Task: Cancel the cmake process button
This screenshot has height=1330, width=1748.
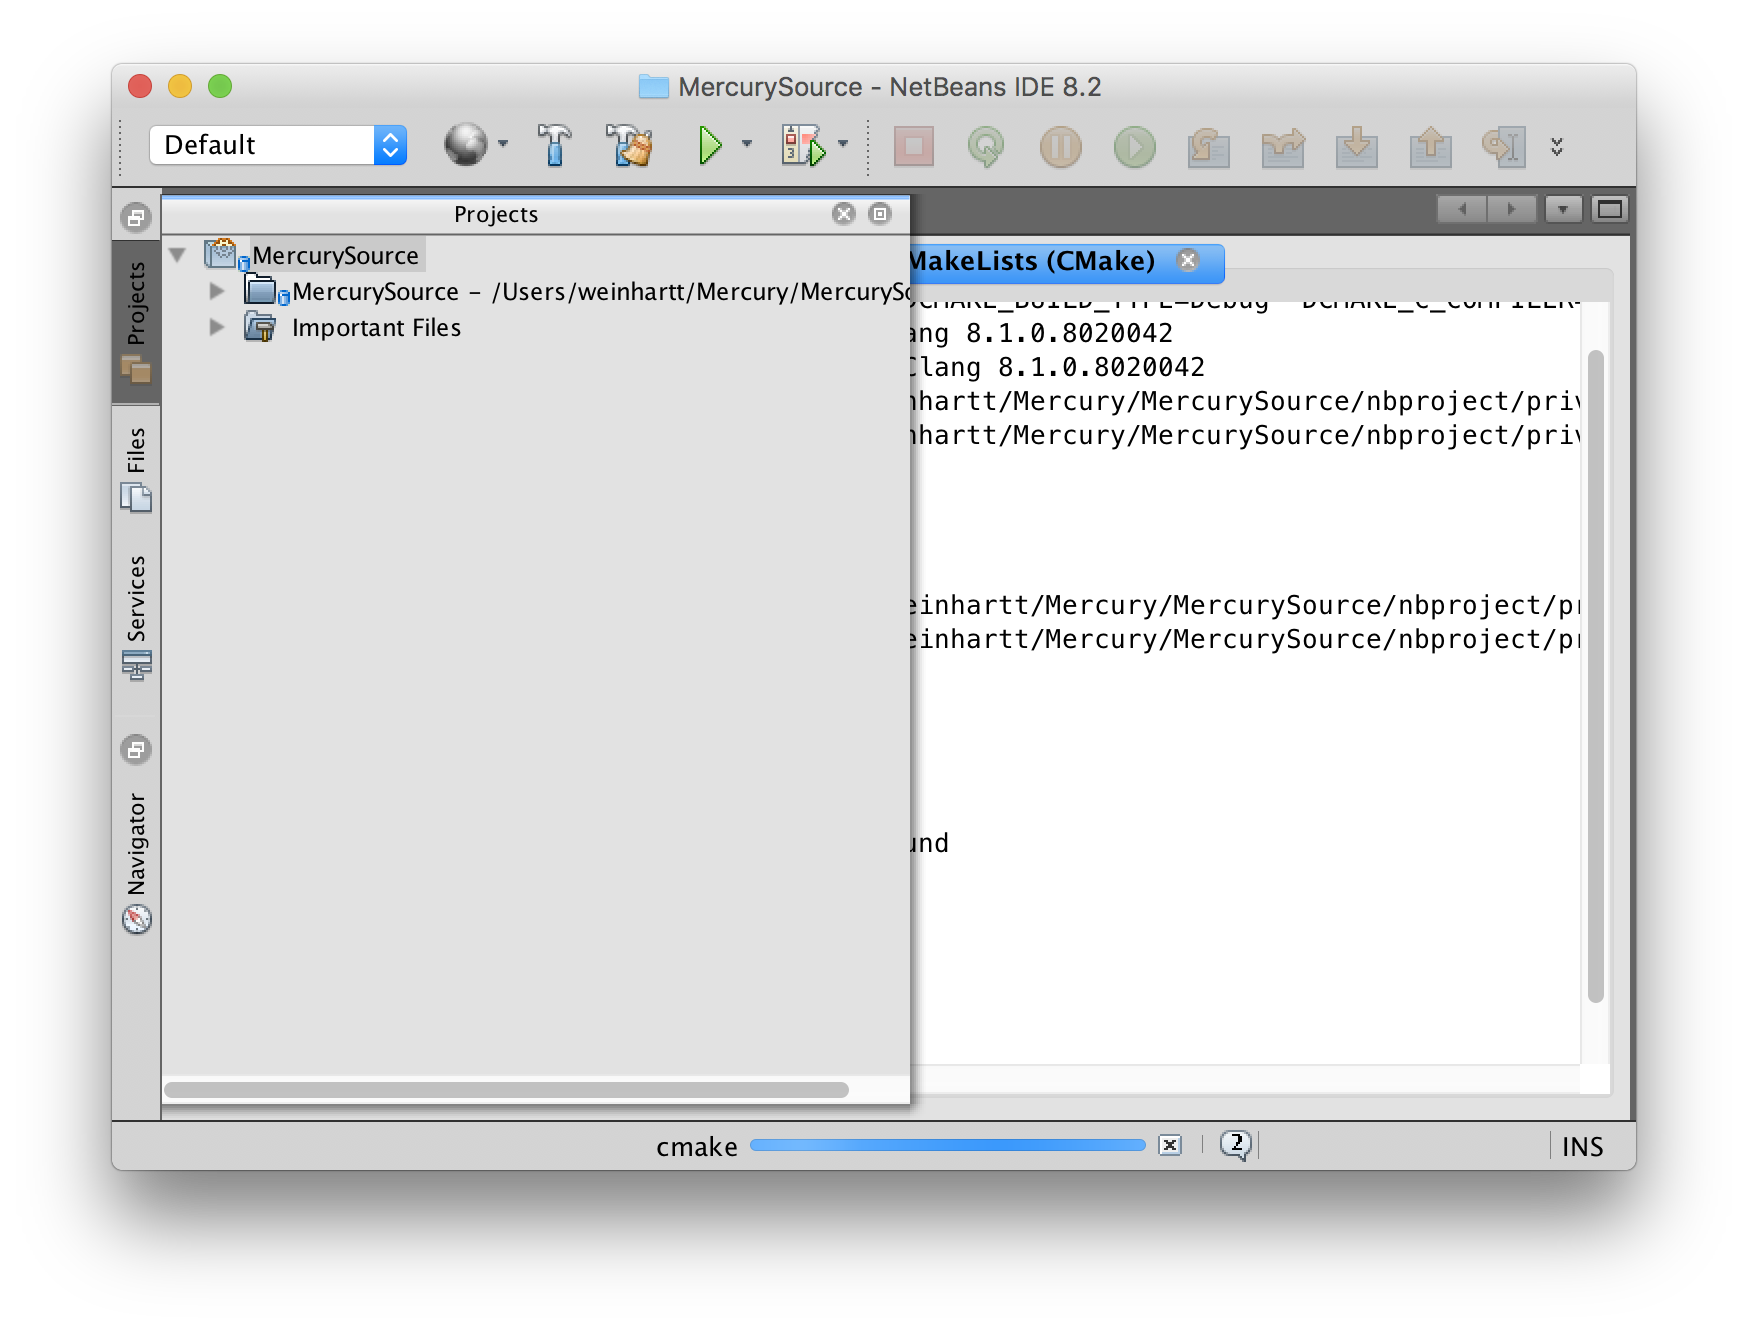Action: (x=1170, y=1145)
